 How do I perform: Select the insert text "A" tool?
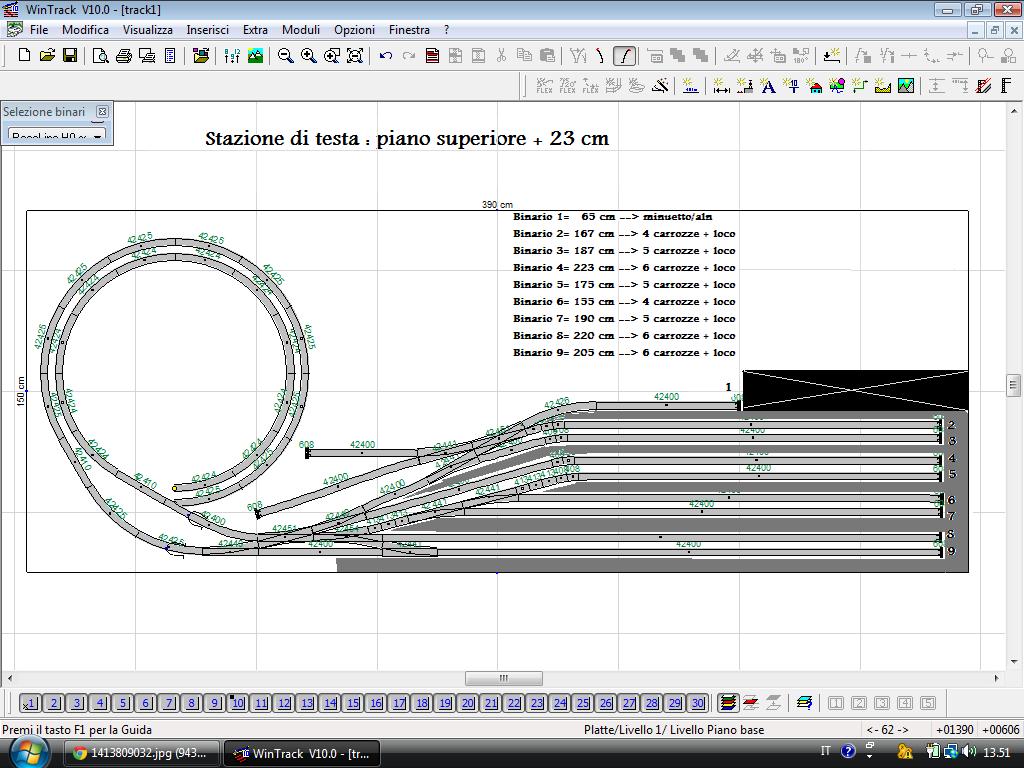[x=768, y=86]
